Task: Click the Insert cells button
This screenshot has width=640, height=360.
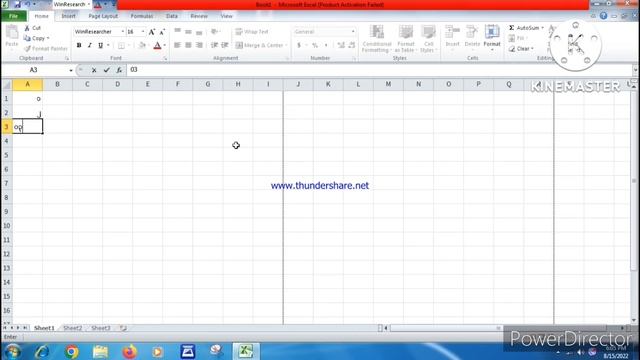Action: click(x=452, y=37)
